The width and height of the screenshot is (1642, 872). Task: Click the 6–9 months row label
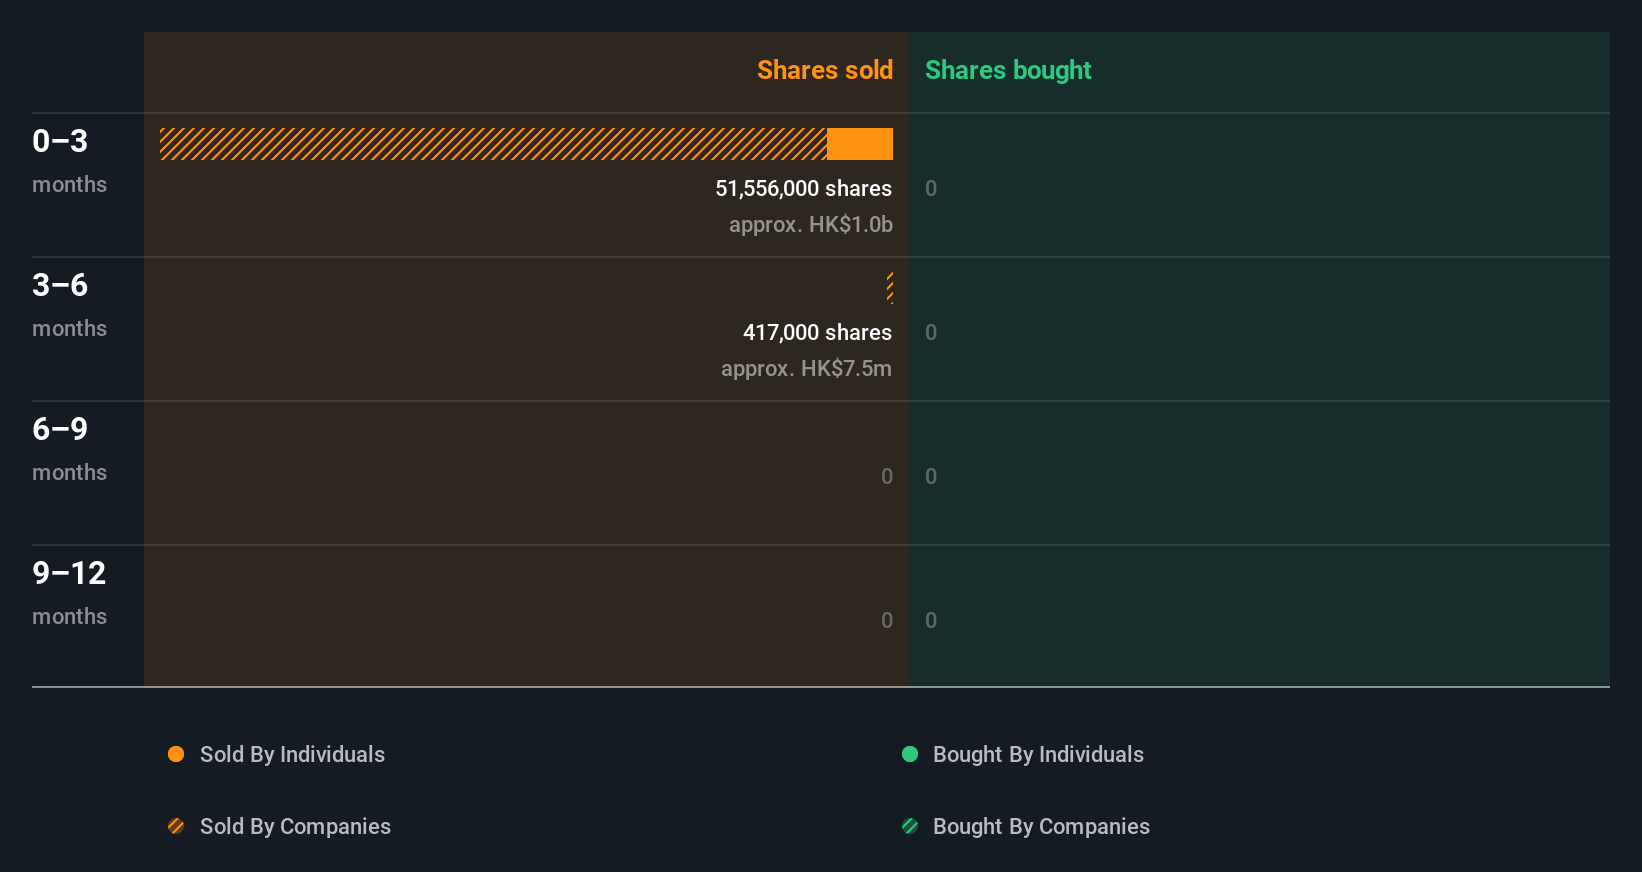[69, 449]
